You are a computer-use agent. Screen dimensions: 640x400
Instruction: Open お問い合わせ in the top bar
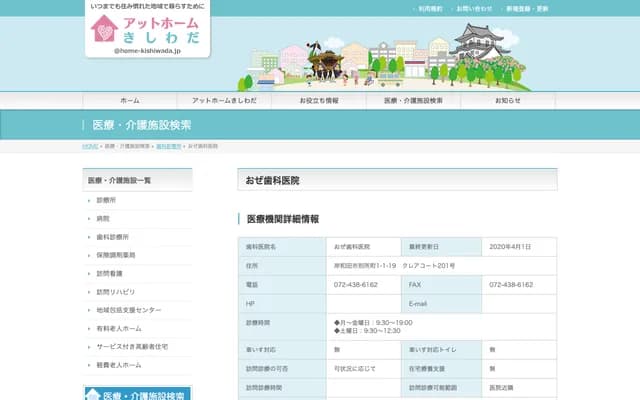coord(476,9)
